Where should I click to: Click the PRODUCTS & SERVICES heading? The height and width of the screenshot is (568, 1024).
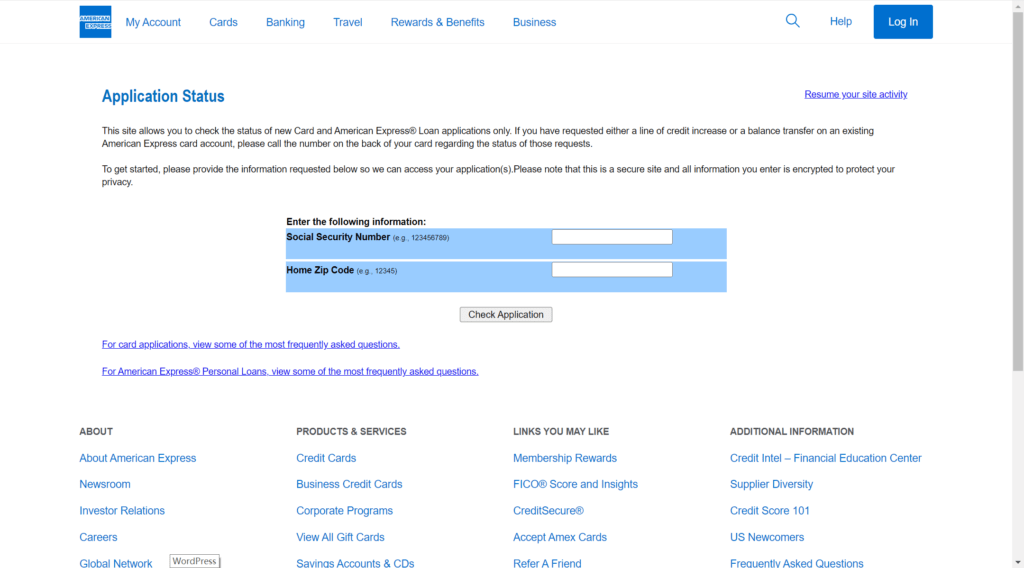(x=351, y=432)
